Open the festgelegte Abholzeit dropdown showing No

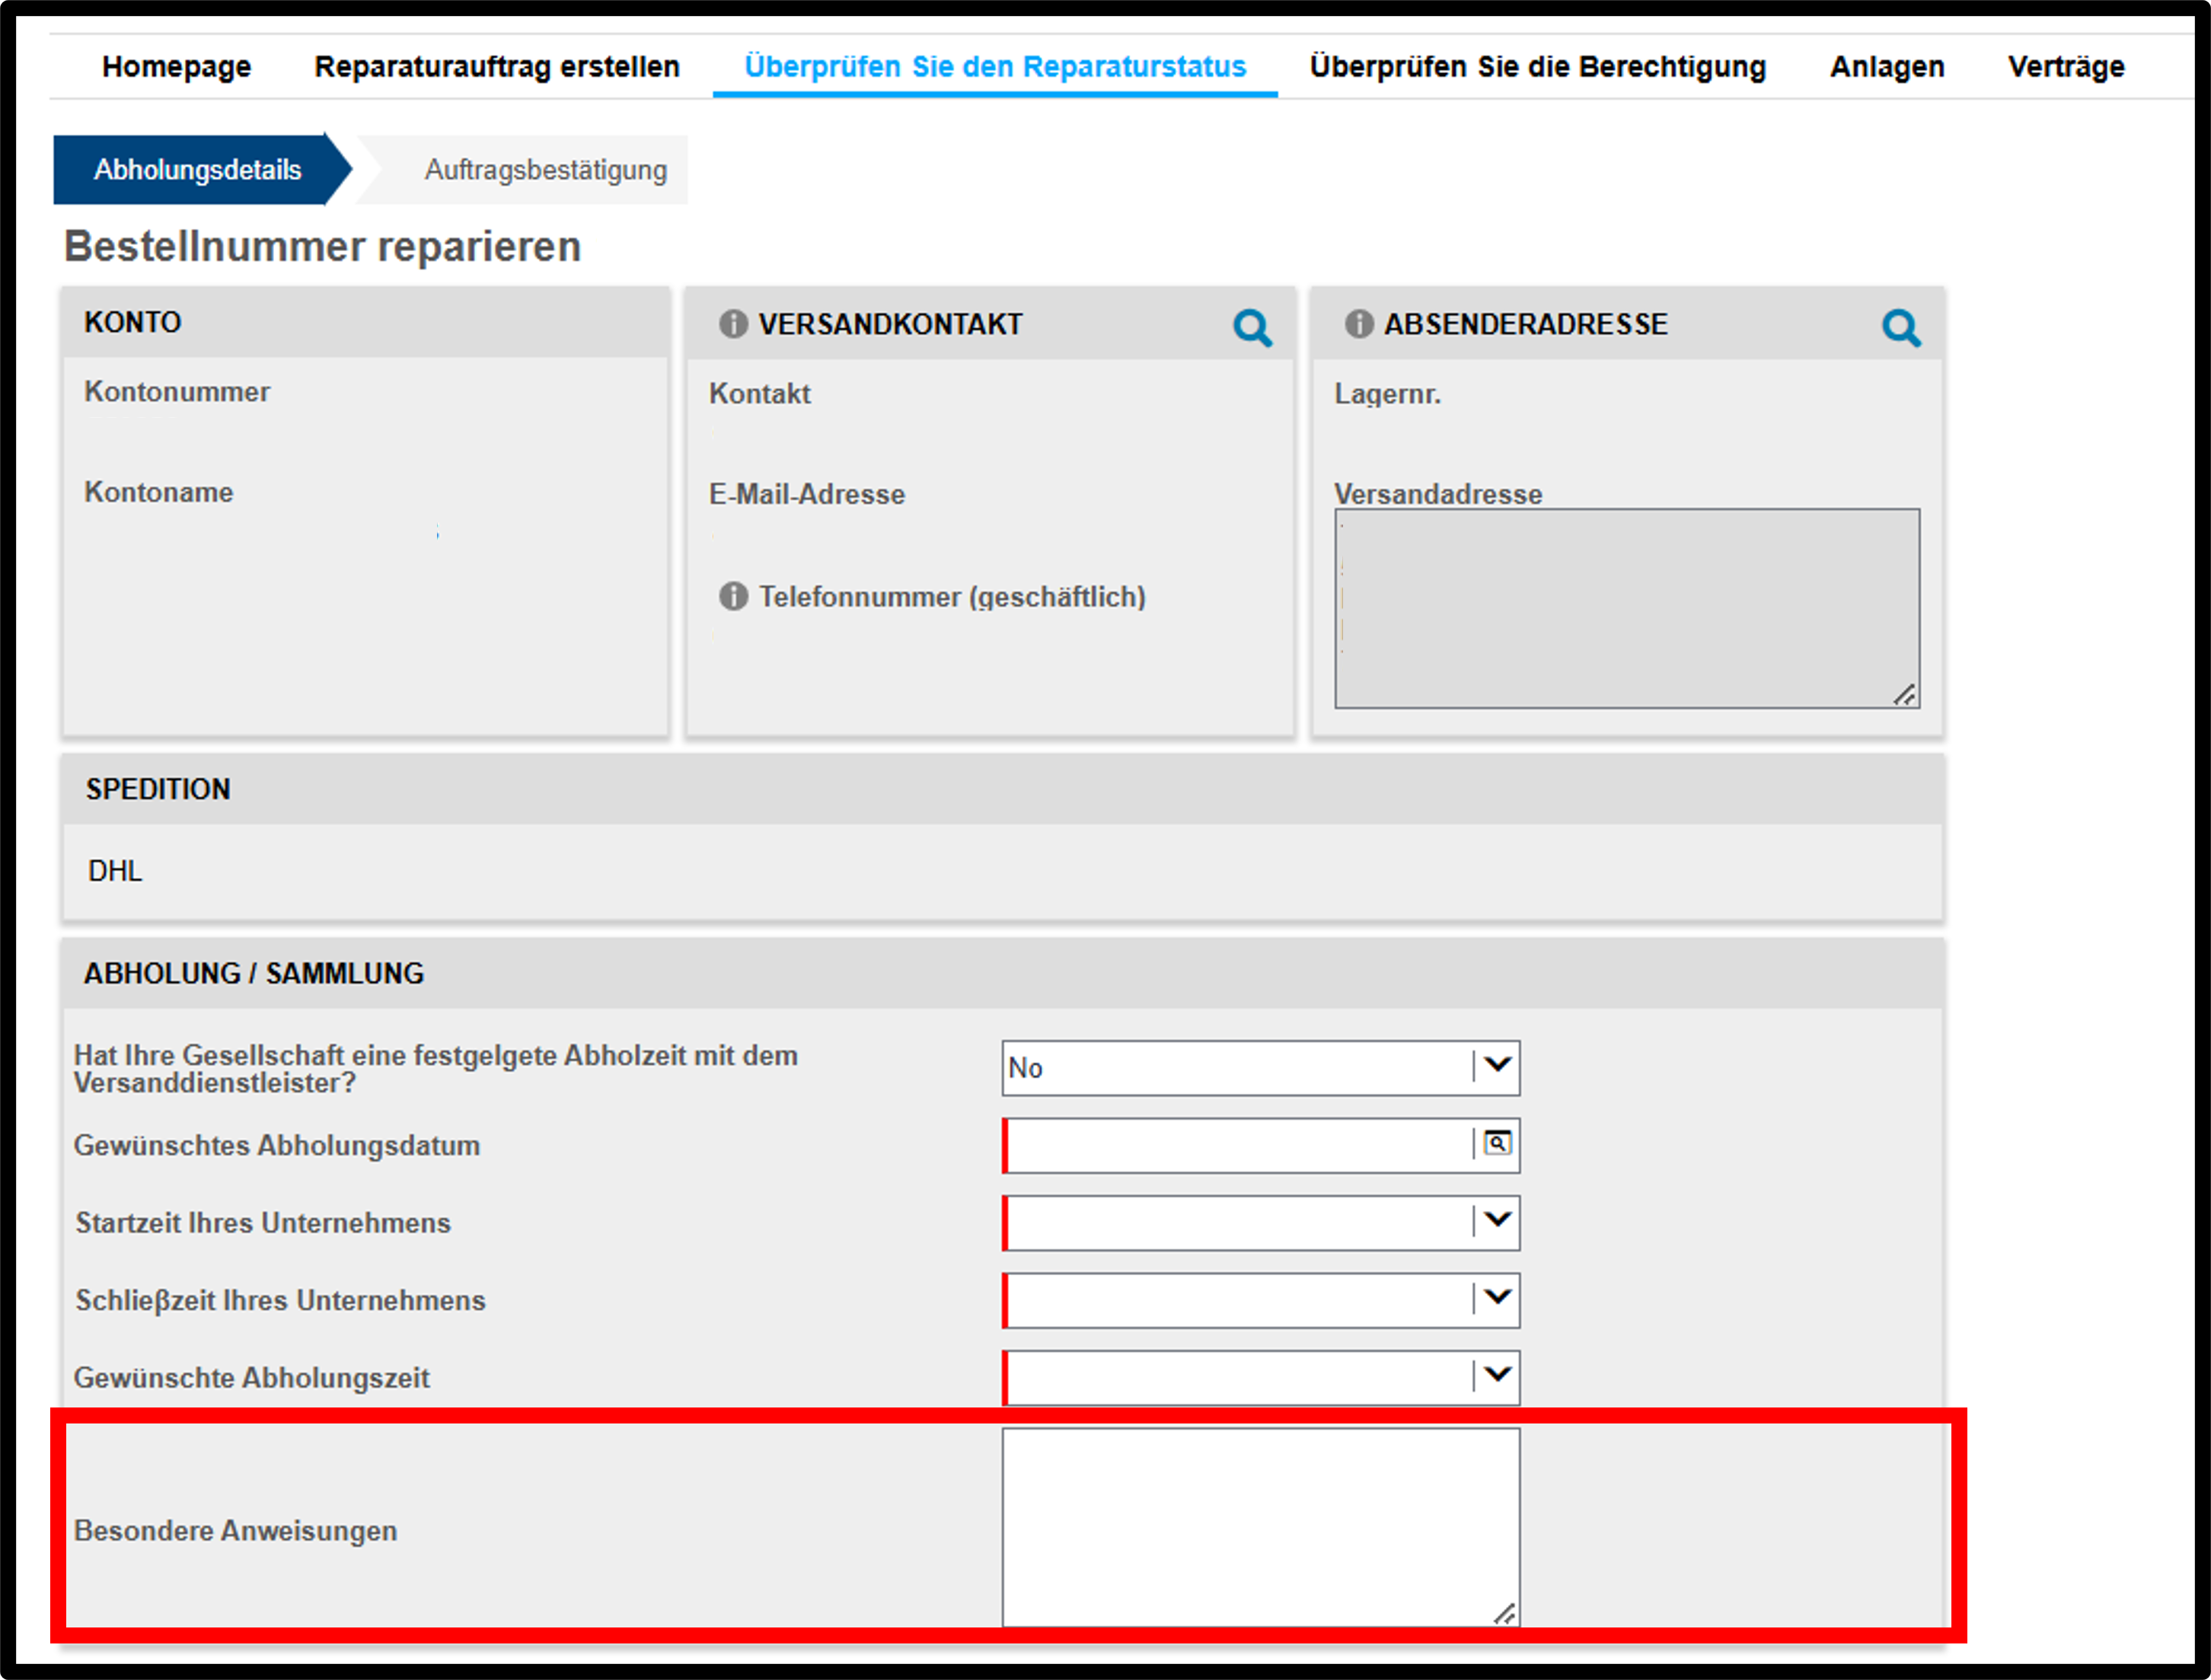tap(1261, 1068)
